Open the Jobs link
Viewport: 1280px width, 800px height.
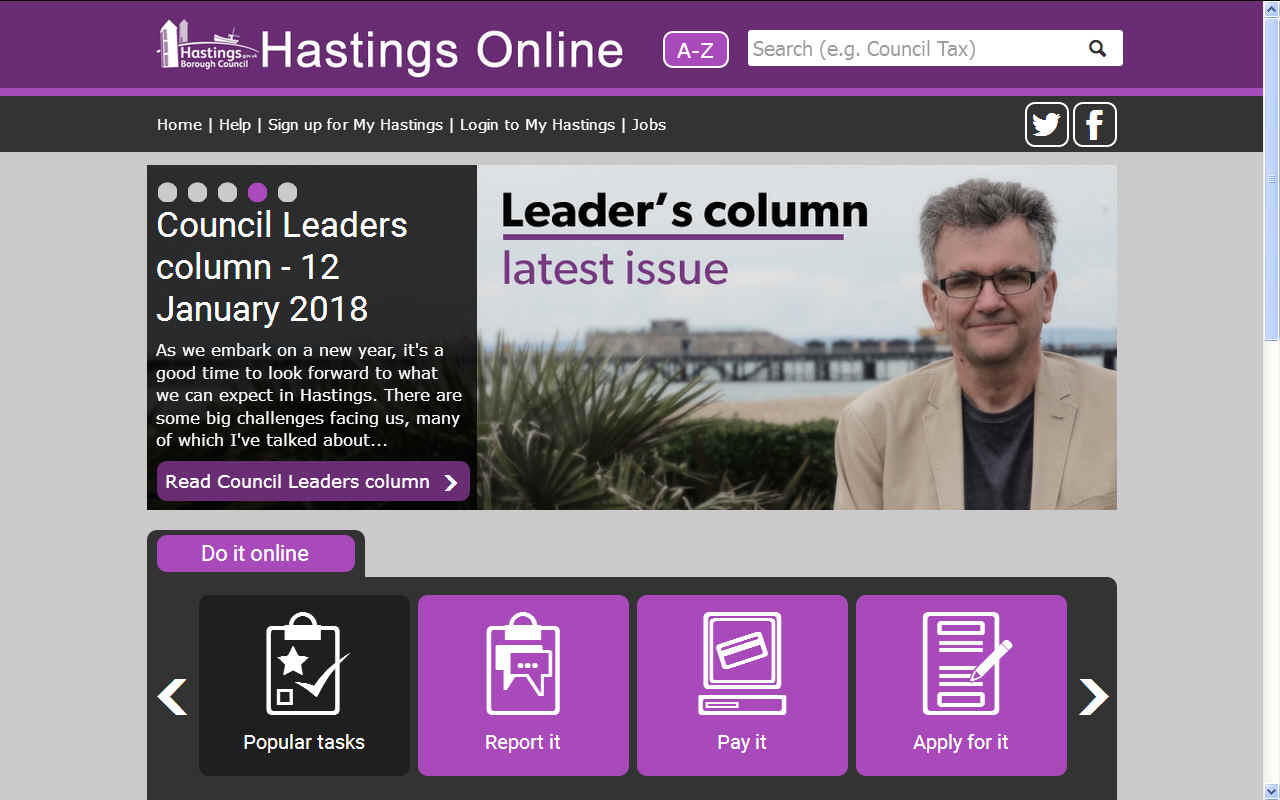pyautogui.click(x=649, y=125)
